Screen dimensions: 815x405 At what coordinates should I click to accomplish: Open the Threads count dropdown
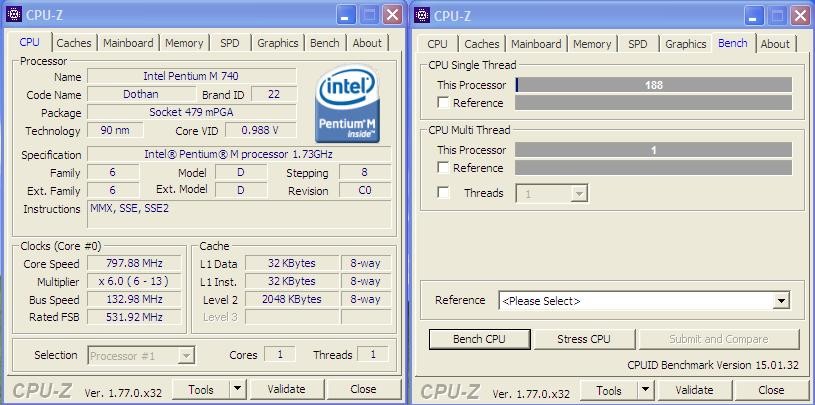click(x=579, y=194)
